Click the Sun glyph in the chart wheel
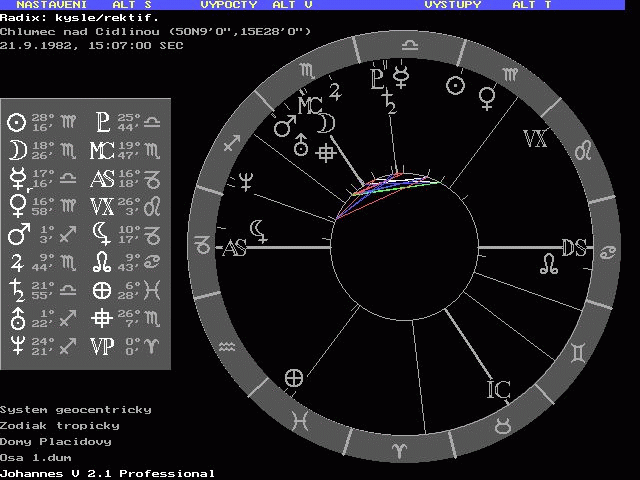Viewport: 640px width, 480px height. tap(455, 86)
